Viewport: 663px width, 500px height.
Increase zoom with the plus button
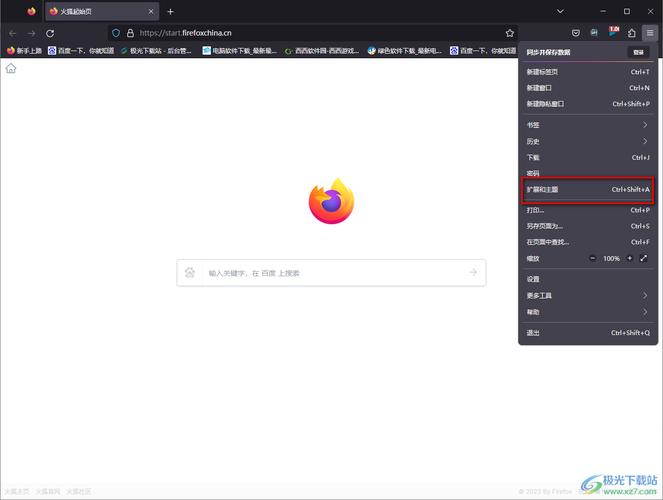[630, 258]
